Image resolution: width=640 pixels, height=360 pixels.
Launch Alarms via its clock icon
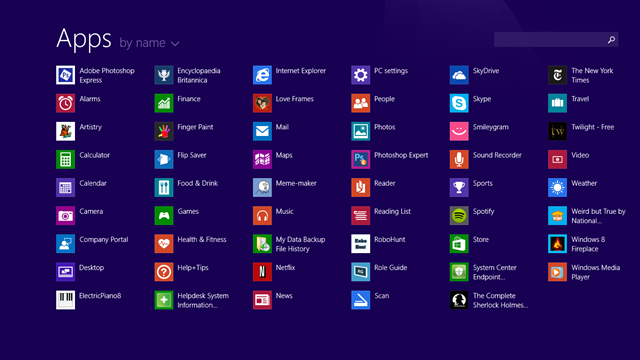65,103
